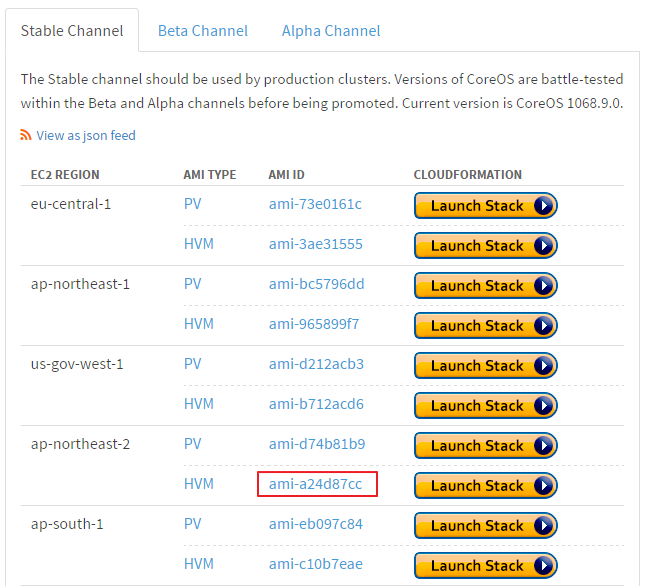The width and height of the screenshot is (645, 586).
Task: Launch Stack for ami-c10b7eae
Action: point(486,565)
